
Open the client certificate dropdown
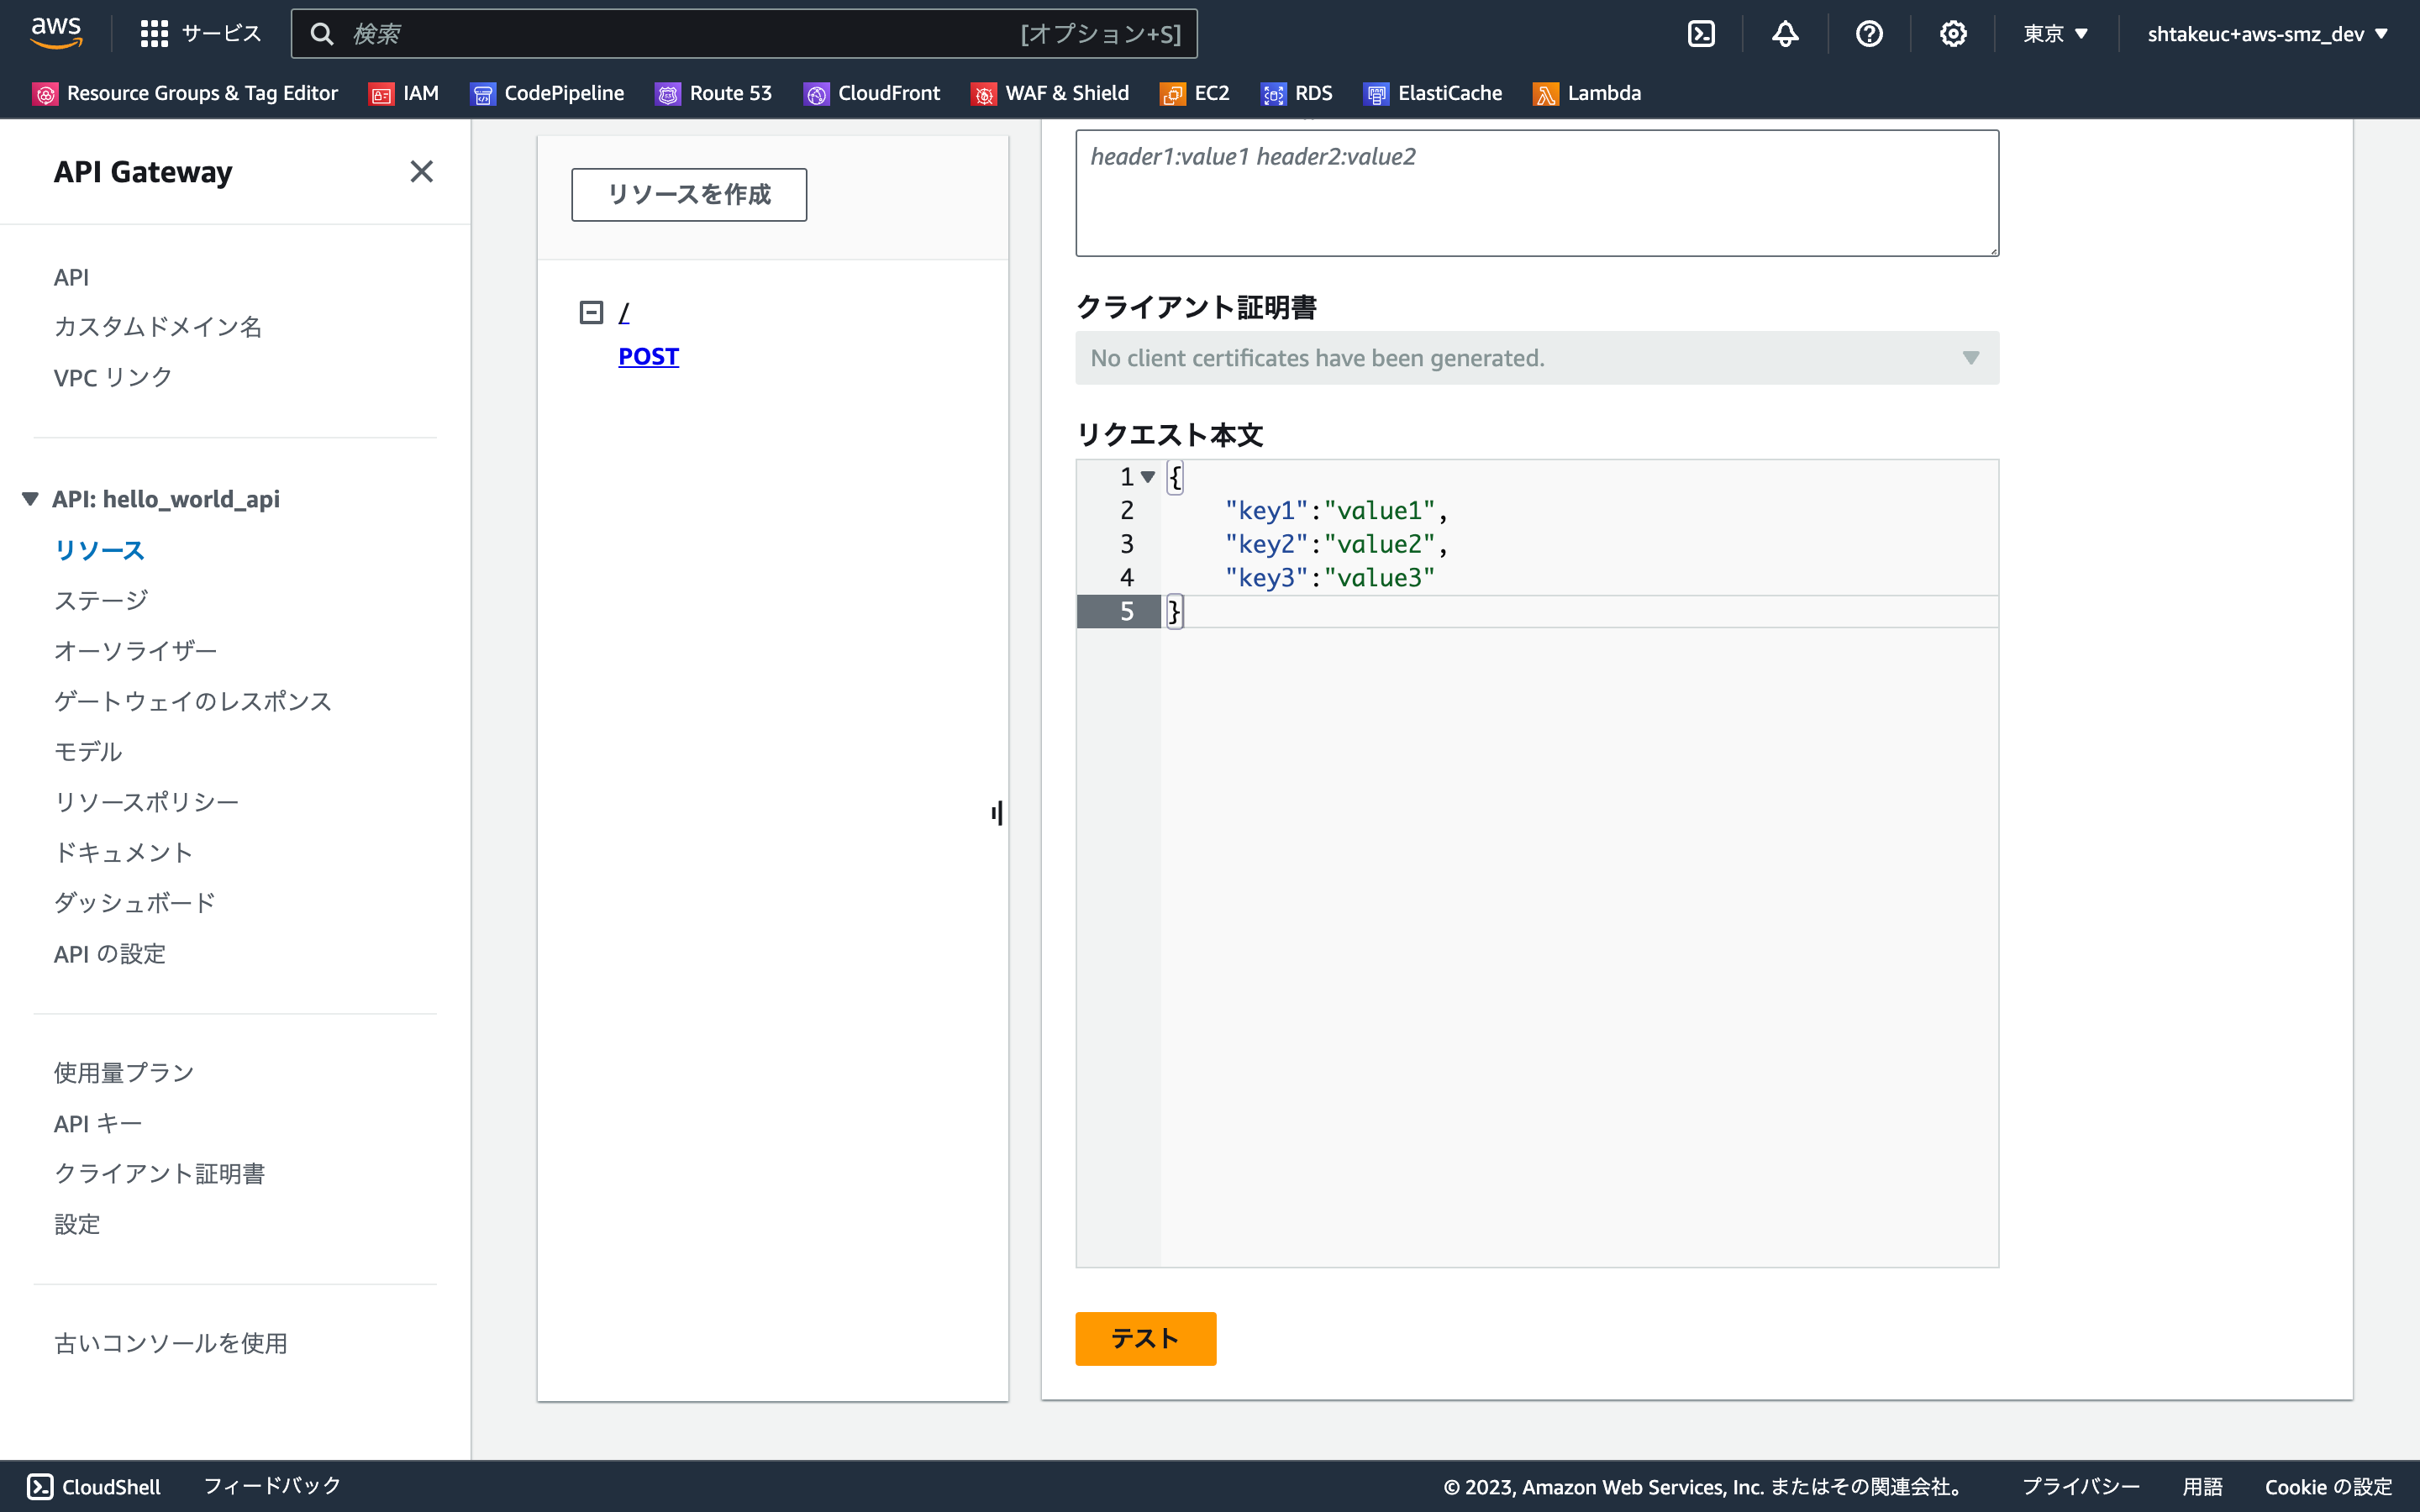coord(1537,358)
